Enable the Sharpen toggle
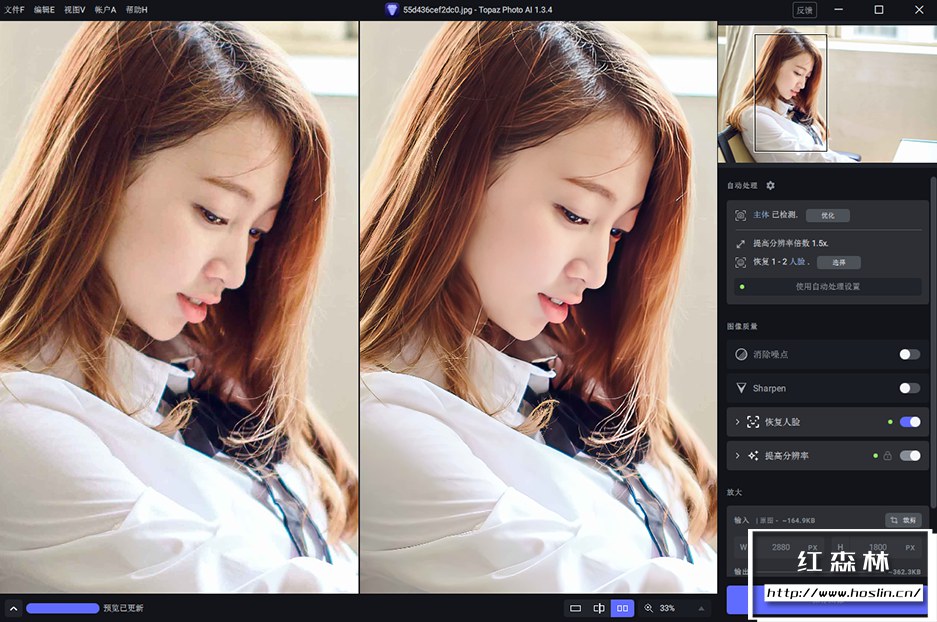The width and height of the screenshot is (937, 622). tap(910, 388)
